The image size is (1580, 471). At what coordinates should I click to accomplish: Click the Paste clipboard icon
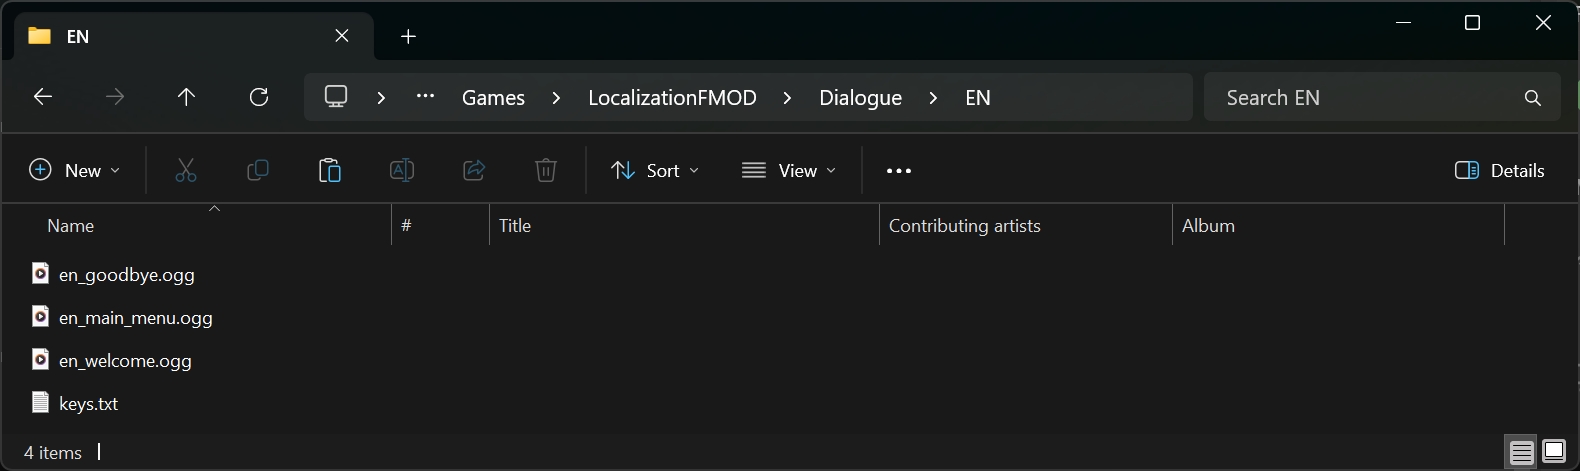point(330,170)
